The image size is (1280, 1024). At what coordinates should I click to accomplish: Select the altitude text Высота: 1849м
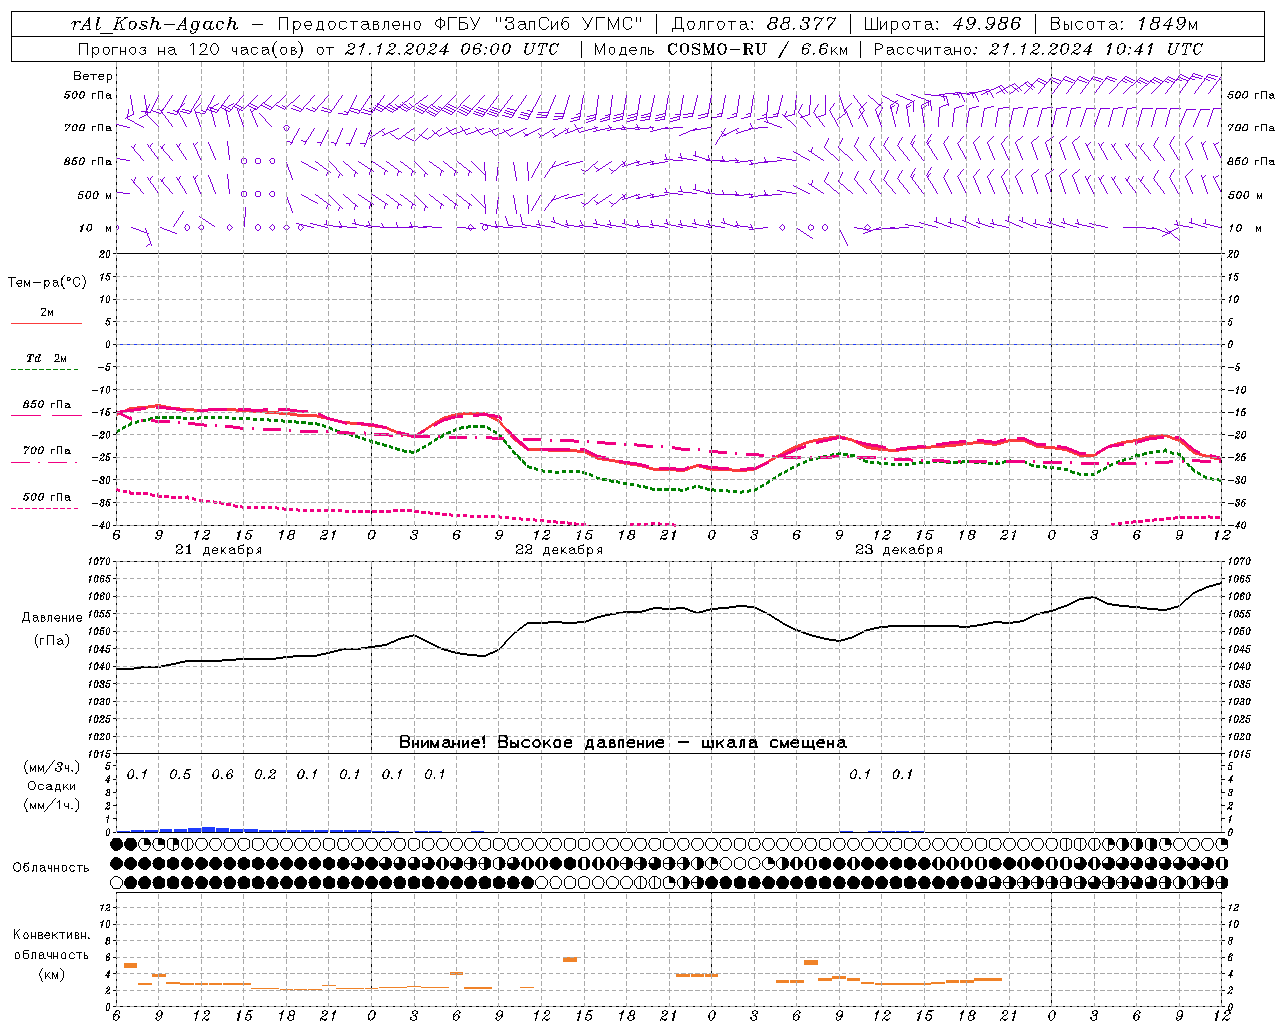click(x=1124, y=24)
